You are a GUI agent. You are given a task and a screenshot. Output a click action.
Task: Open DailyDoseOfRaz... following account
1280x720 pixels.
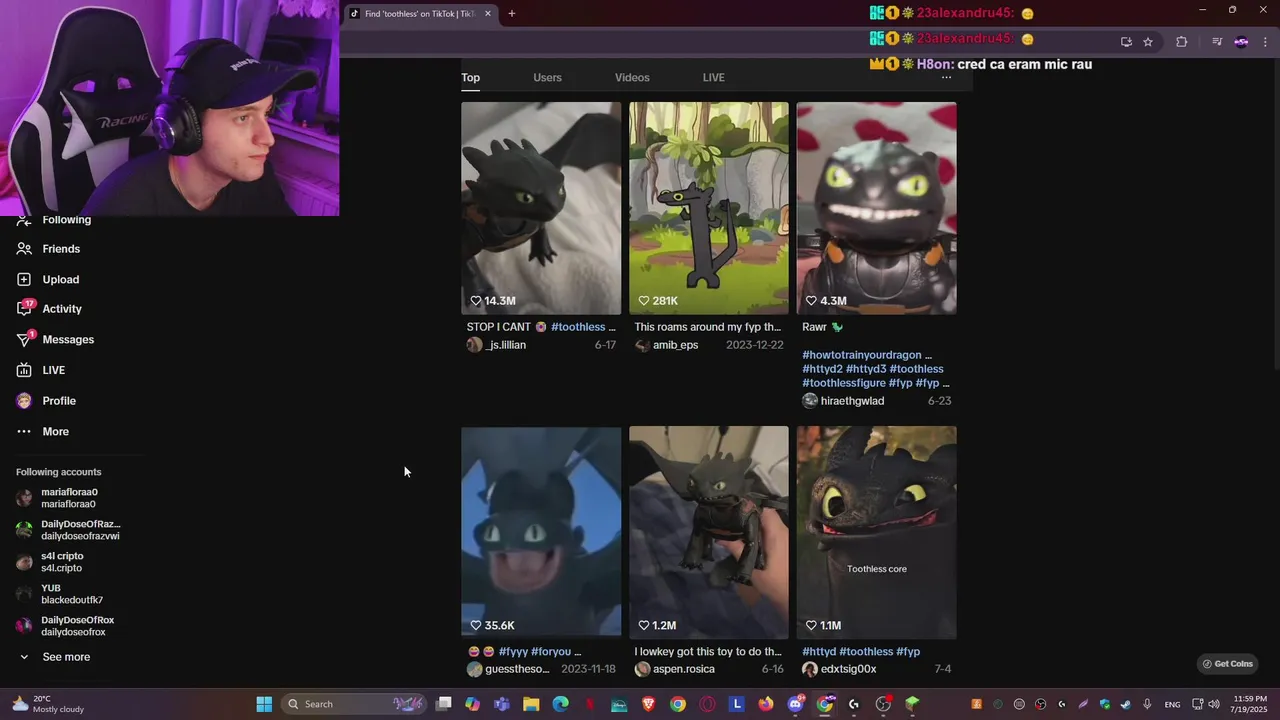point(68,530)
